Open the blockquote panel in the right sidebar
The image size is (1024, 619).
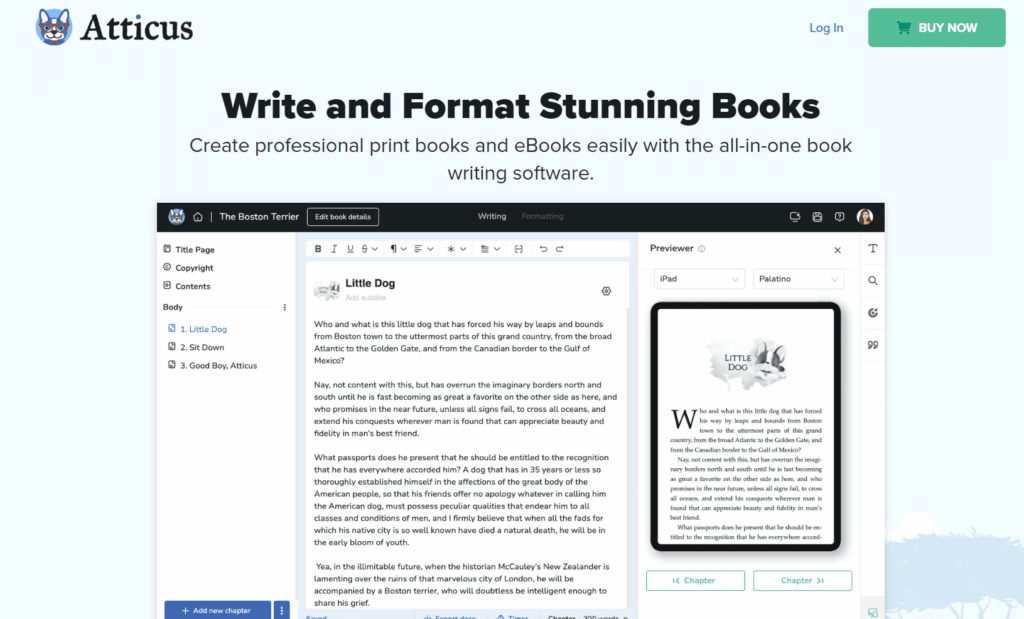(872, 344)
